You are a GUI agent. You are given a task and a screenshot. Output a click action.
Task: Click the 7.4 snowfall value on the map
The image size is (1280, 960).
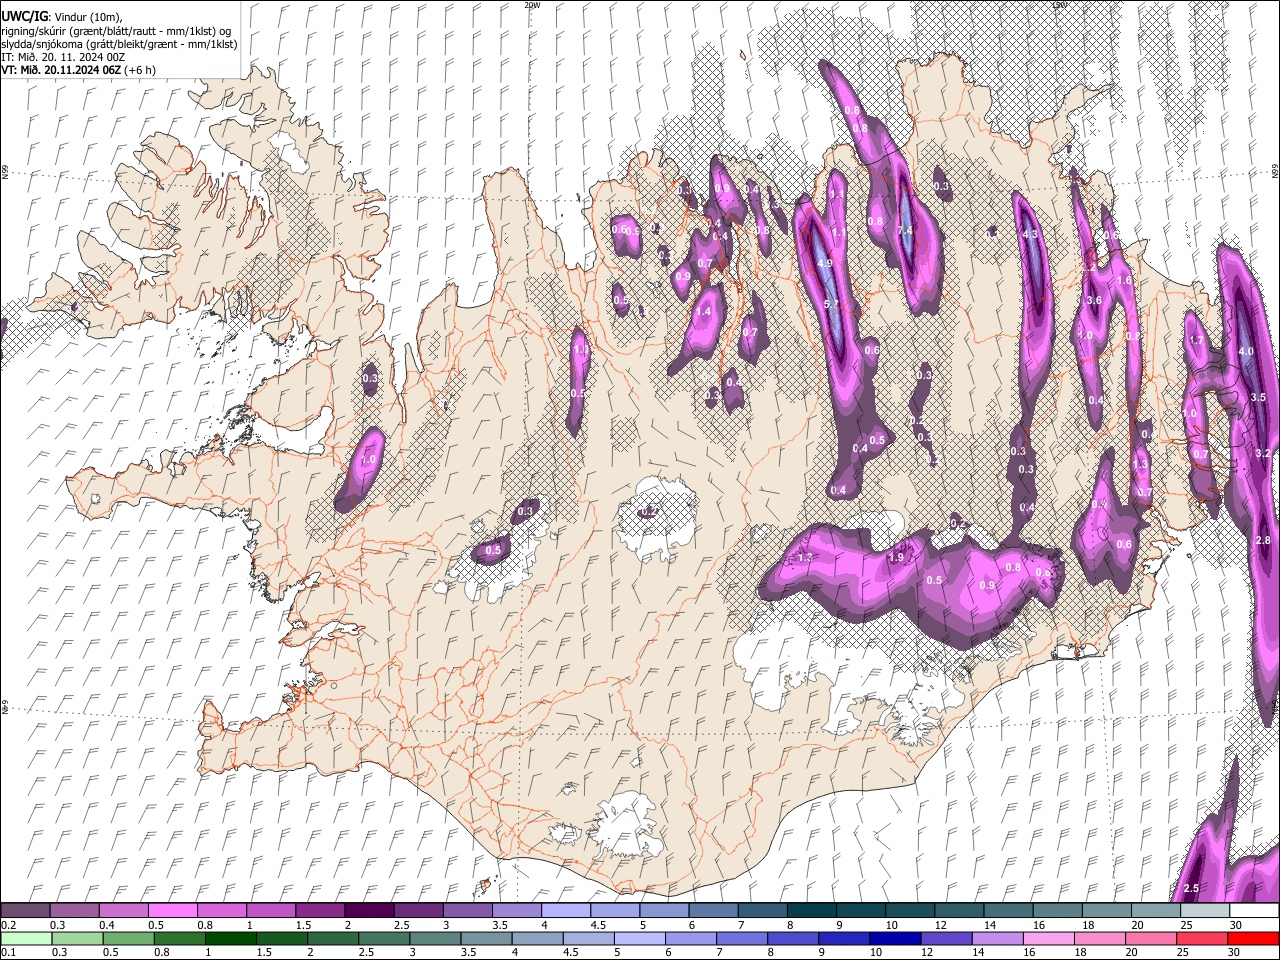coord(906,230)
